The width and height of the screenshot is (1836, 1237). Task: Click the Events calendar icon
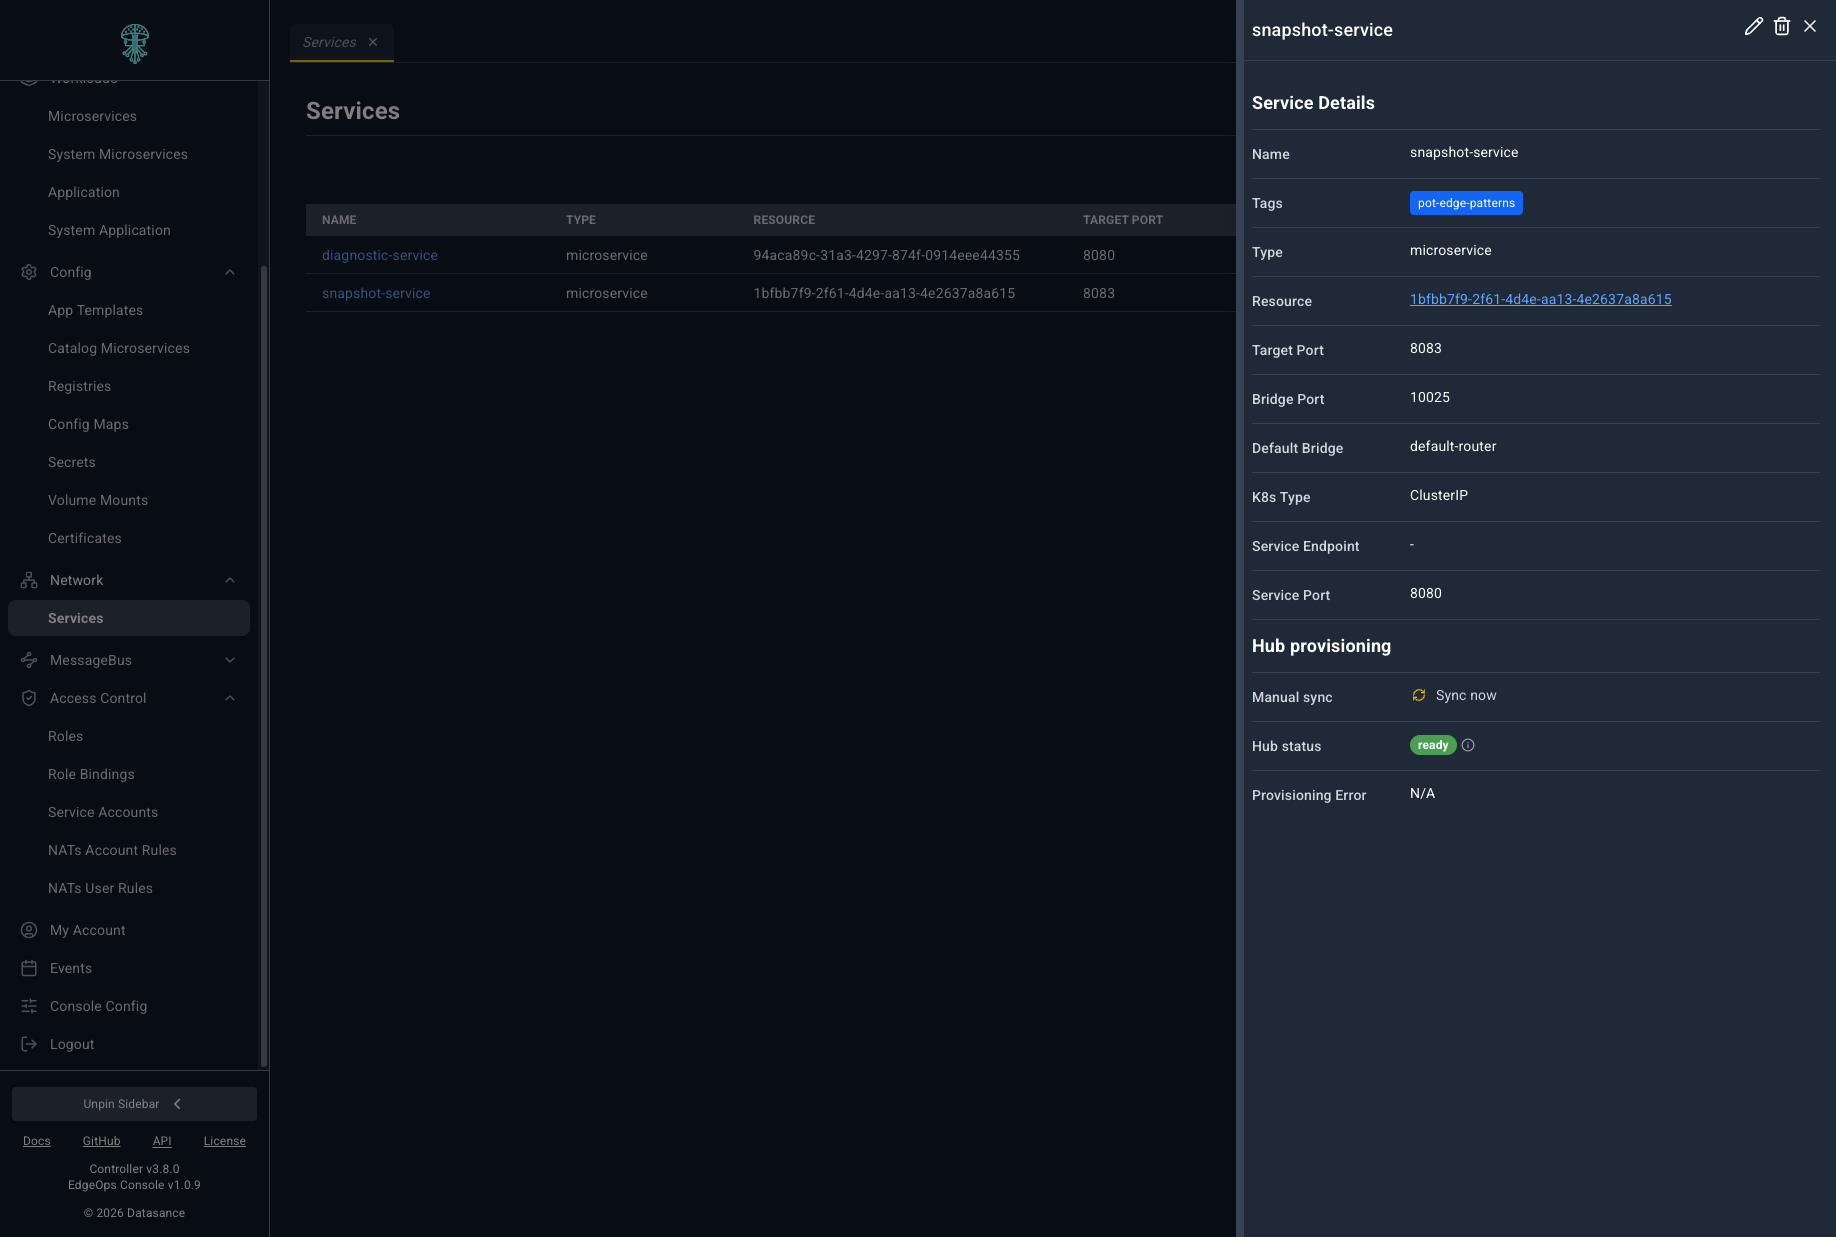[x=29, y=968]
